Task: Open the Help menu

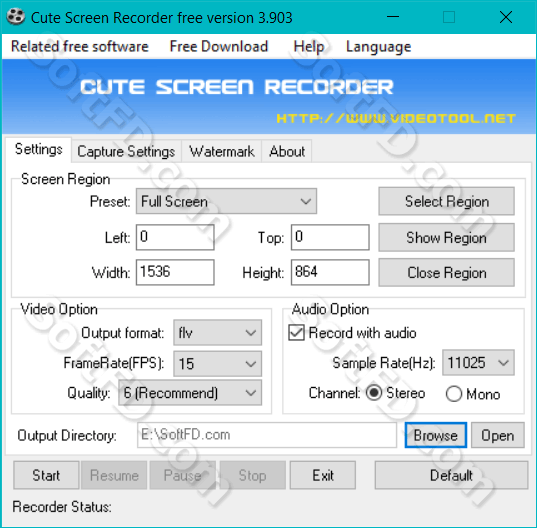Action: click(309, 47)
